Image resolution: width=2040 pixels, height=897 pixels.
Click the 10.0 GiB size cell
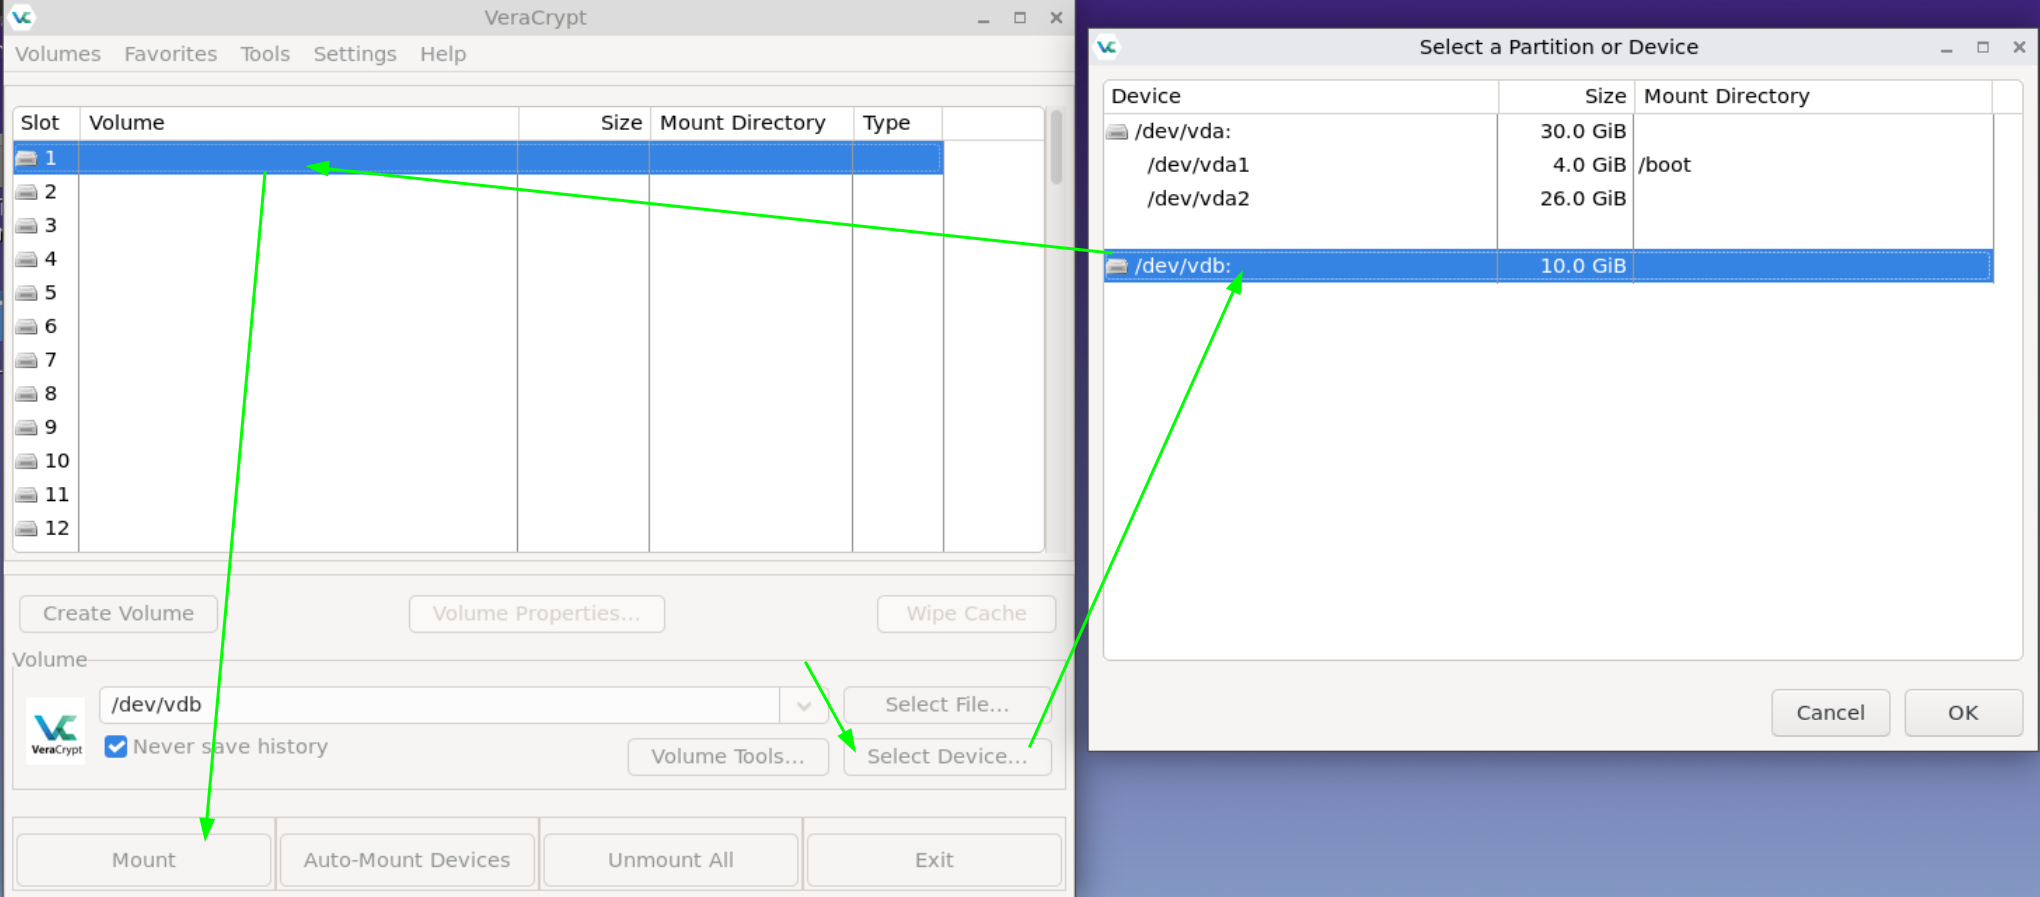coord(1583,266)
